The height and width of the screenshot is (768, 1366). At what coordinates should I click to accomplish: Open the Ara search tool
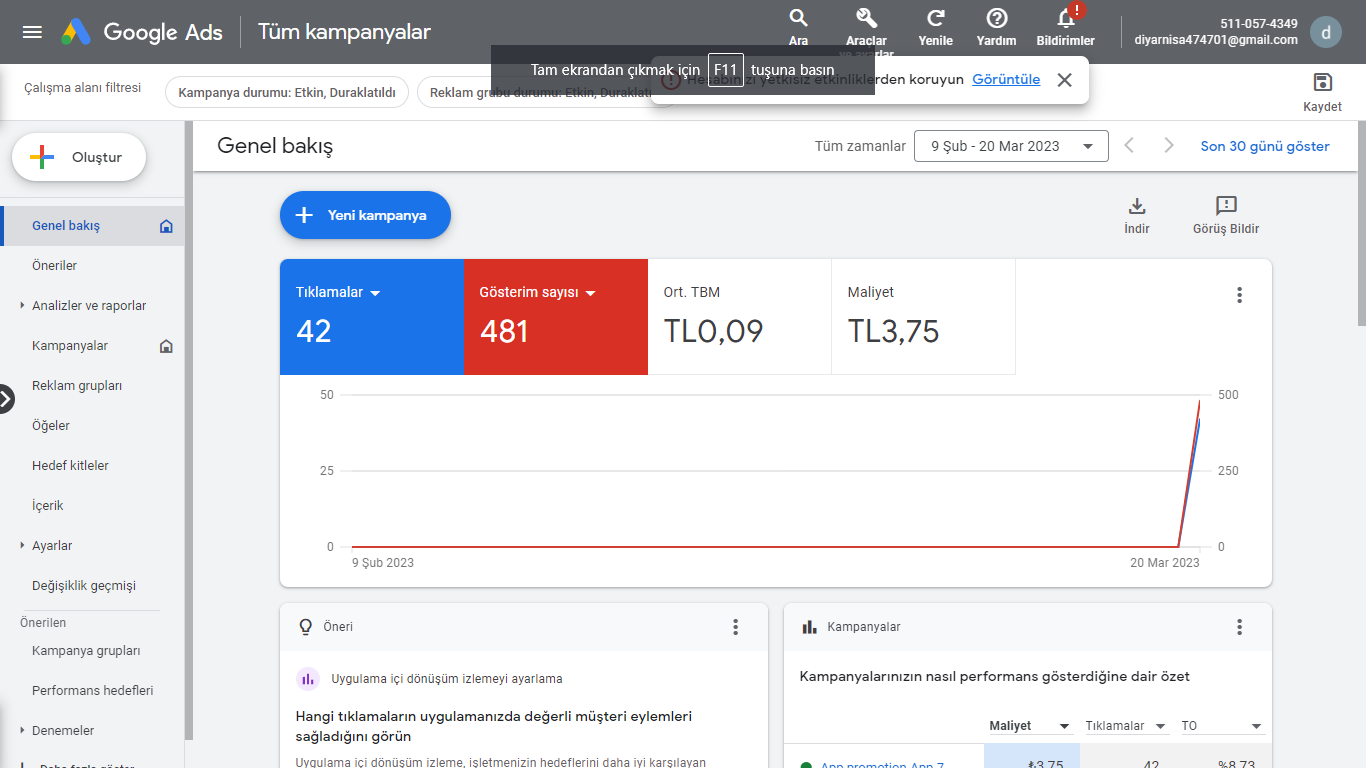(x=798, y=27)
